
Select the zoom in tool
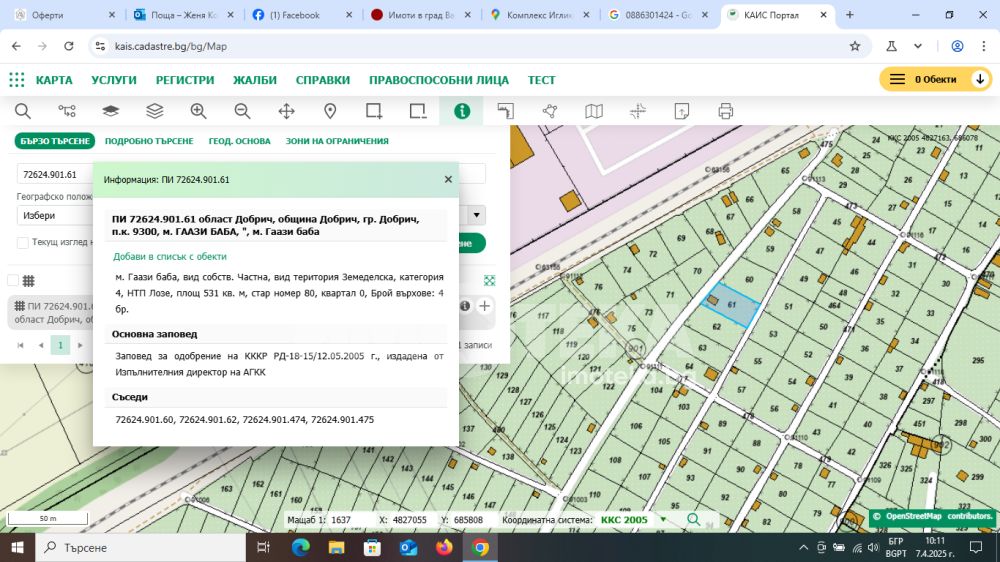[198, 111]
